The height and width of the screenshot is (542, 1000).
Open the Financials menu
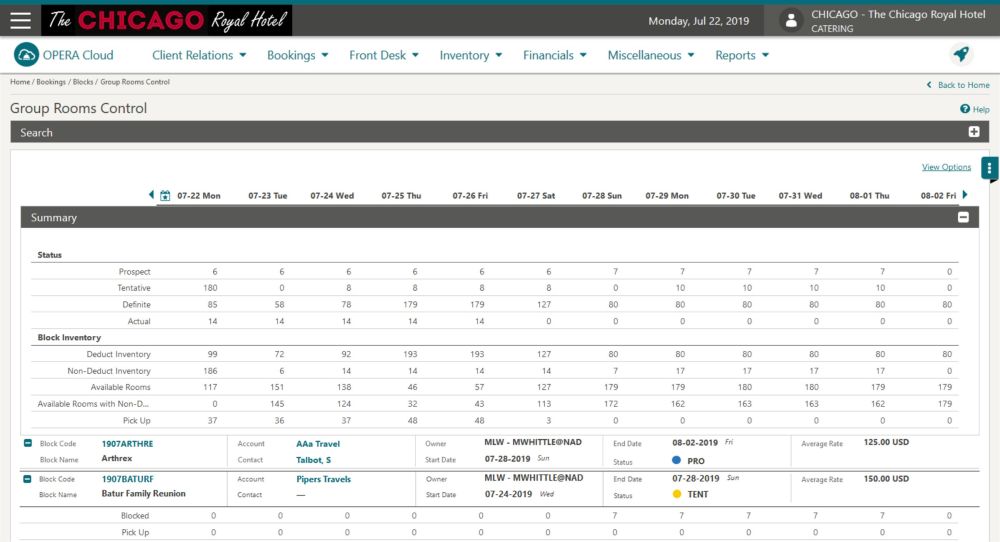point(554,55)
